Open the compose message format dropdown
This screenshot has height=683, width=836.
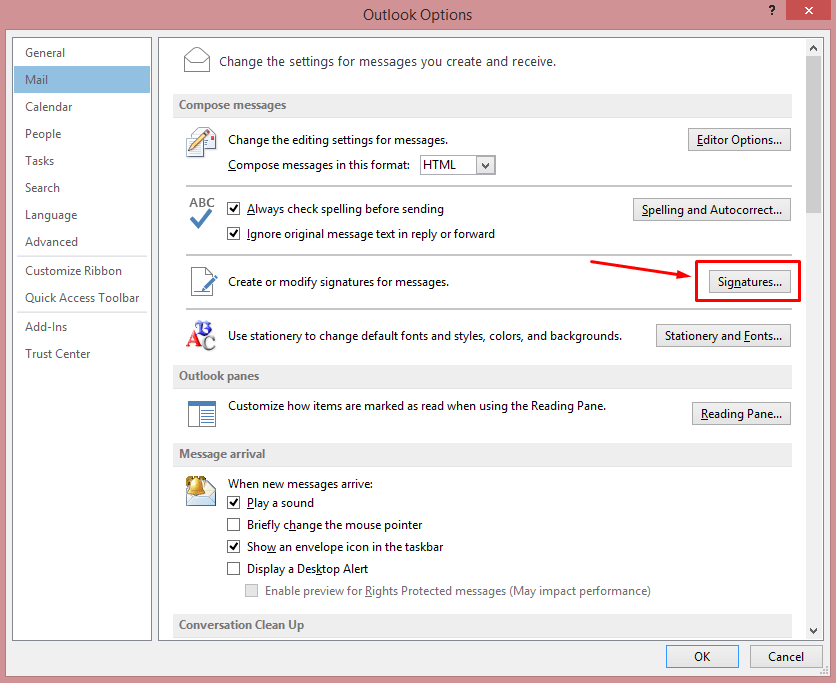click(x=486, y=165)
